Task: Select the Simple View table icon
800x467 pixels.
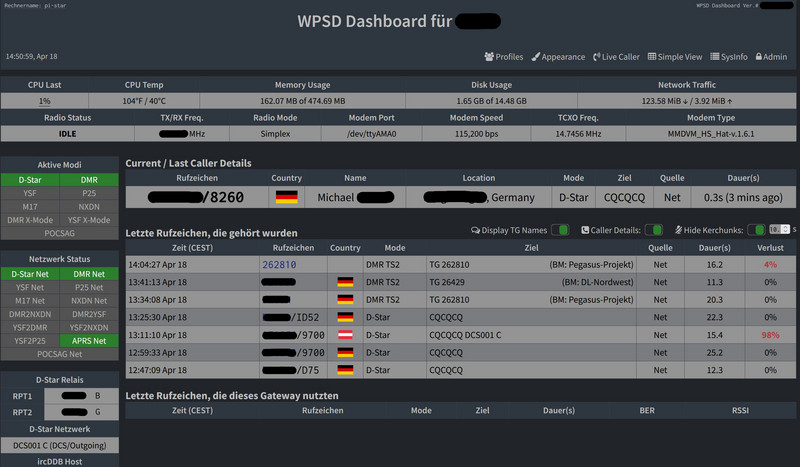Action: 652,57
